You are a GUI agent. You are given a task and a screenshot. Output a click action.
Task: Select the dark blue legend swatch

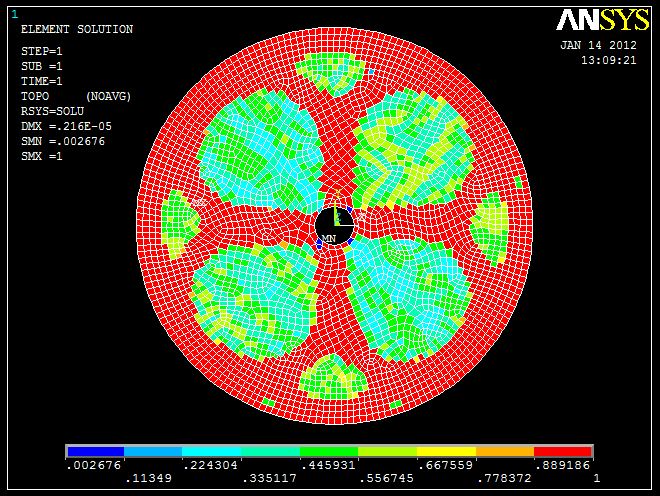(x=95, y=452)
